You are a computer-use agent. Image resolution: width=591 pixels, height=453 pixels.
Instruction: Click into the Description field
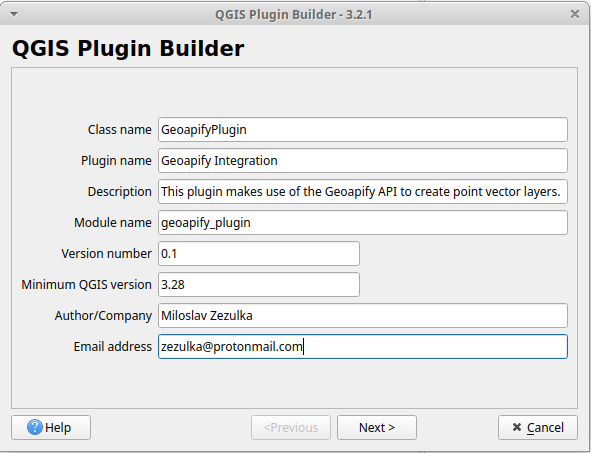pos(363,191)
